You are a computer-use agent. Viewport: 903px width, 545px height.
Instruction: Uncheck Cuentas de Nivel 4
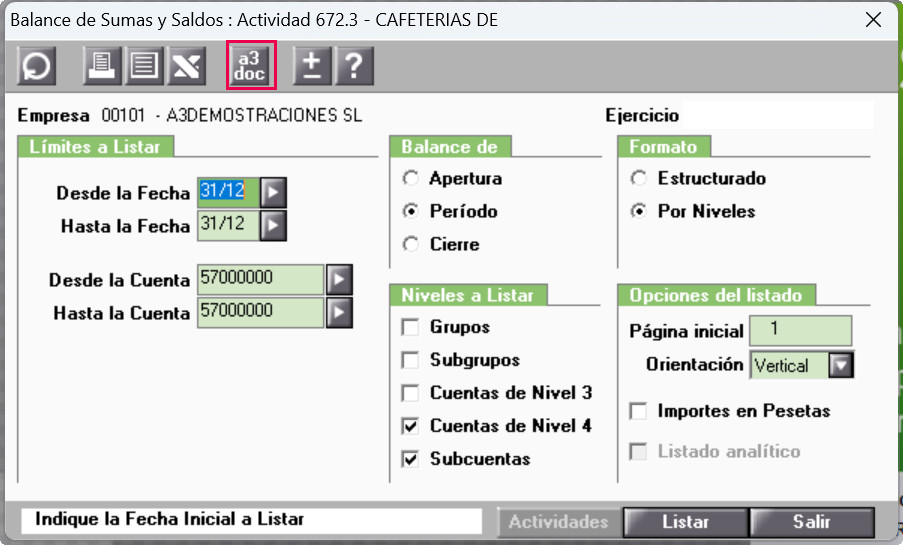(x=410, y=426)
